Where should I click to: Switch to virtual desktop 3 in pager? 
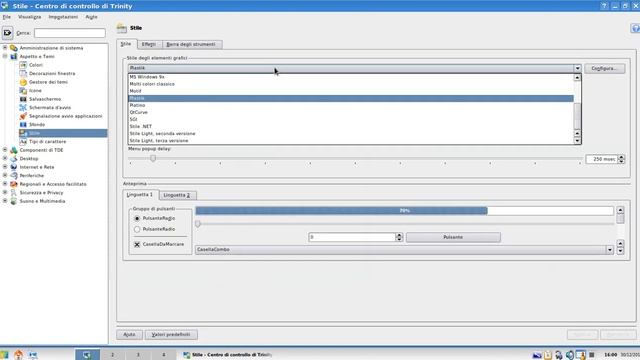[x=138, y=355]
